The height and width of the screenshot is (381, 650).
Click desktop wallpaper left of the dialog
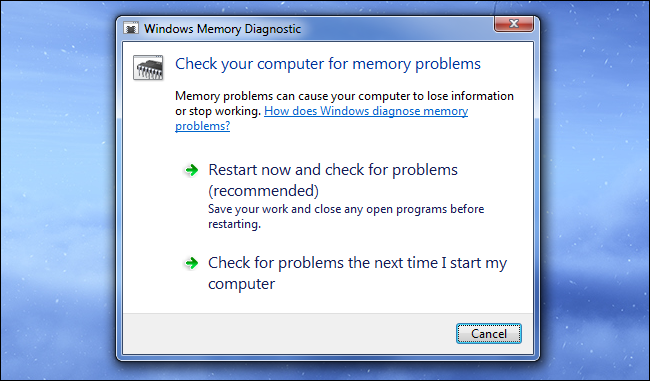58,191
